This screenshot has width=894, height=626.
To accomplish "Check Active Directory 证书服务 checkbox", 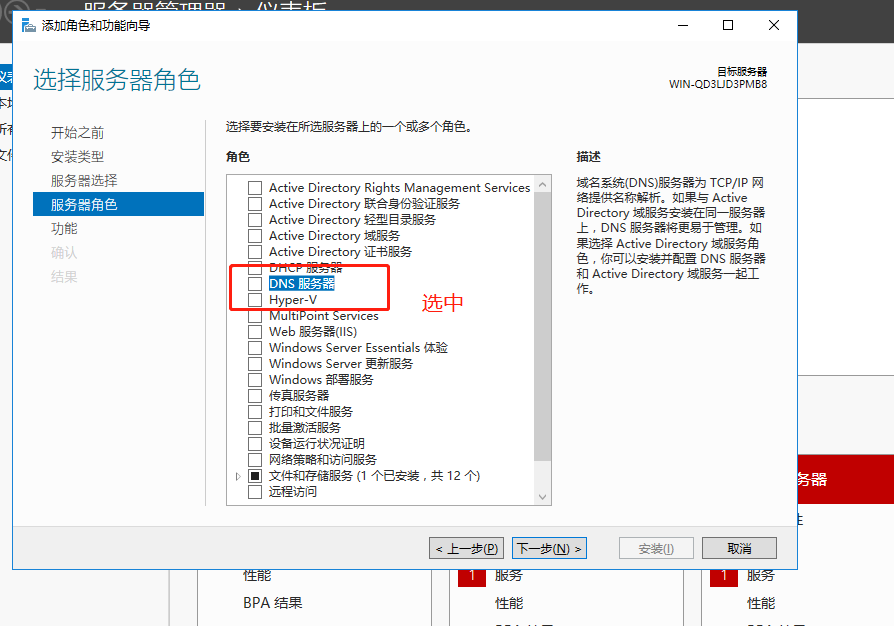I will (x=255, y=251).
